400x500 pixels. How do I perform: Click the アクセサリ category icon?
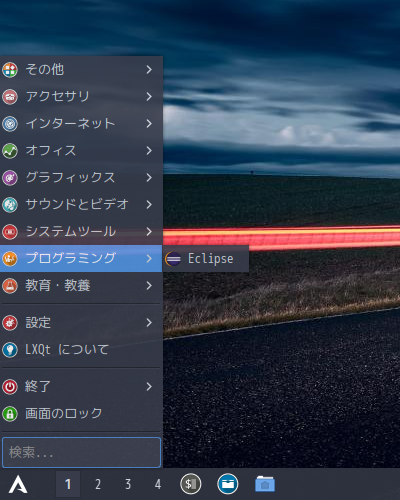point(10,97)
